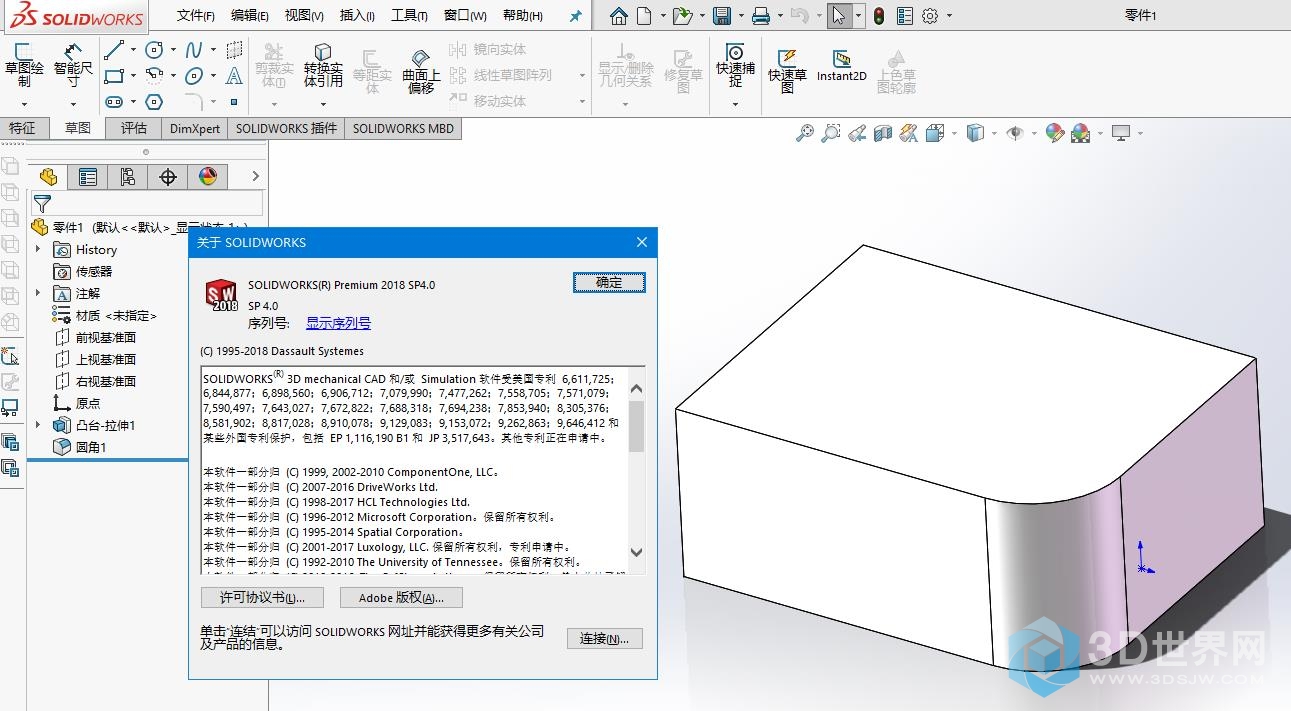Open the file properties list icon
1291x711 pixels.
pyautogui.click(x=905, y=16)
